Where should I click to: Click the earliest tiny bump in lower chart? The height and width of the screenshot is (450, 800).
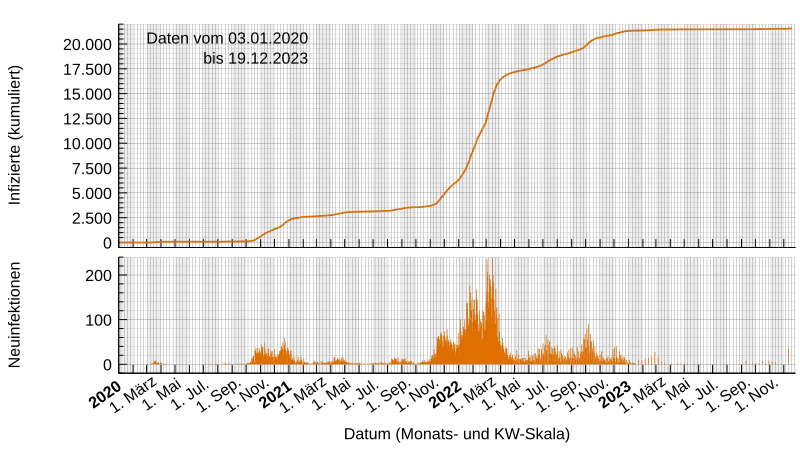coord(155,362)
